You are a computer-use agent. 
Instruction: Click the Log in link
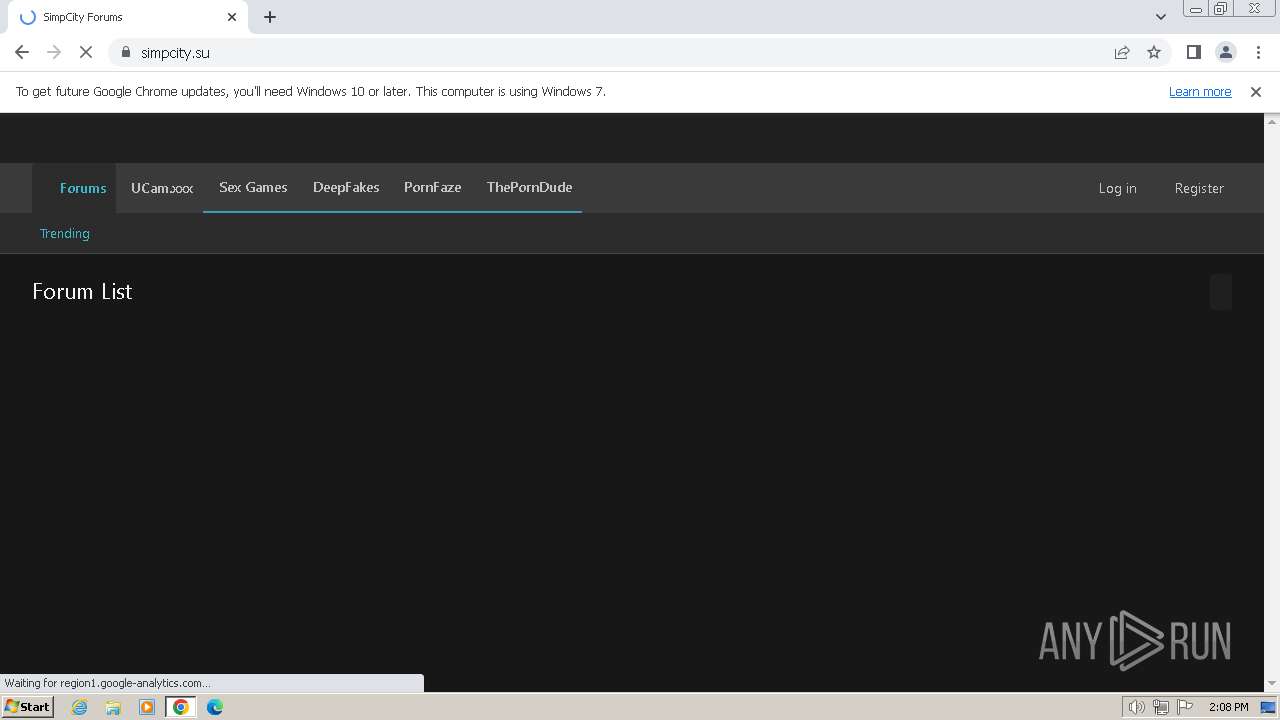1117,188
